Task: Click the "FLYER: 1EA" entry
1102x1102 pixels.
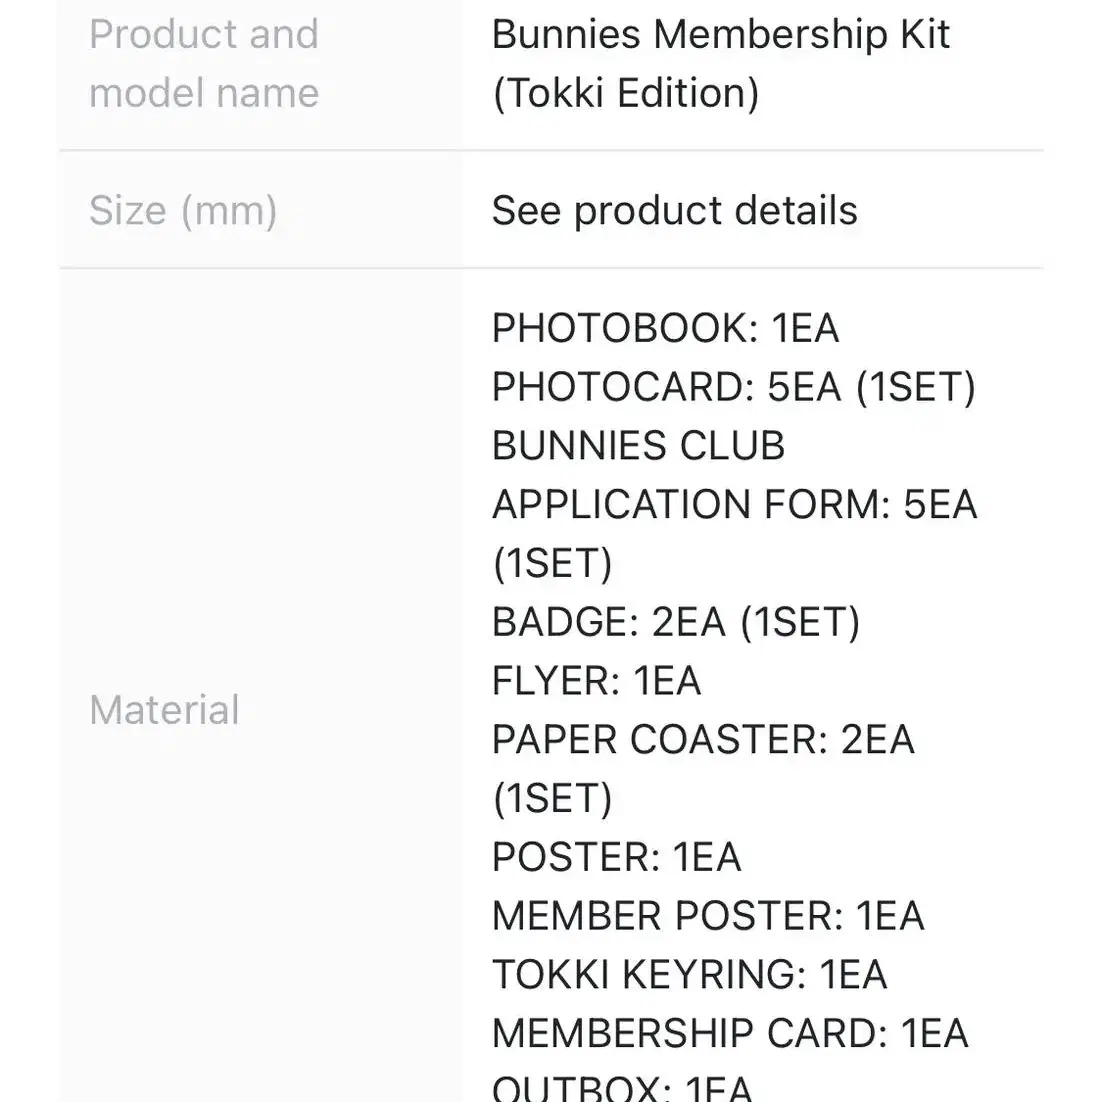Action: [x=596, y=681]
